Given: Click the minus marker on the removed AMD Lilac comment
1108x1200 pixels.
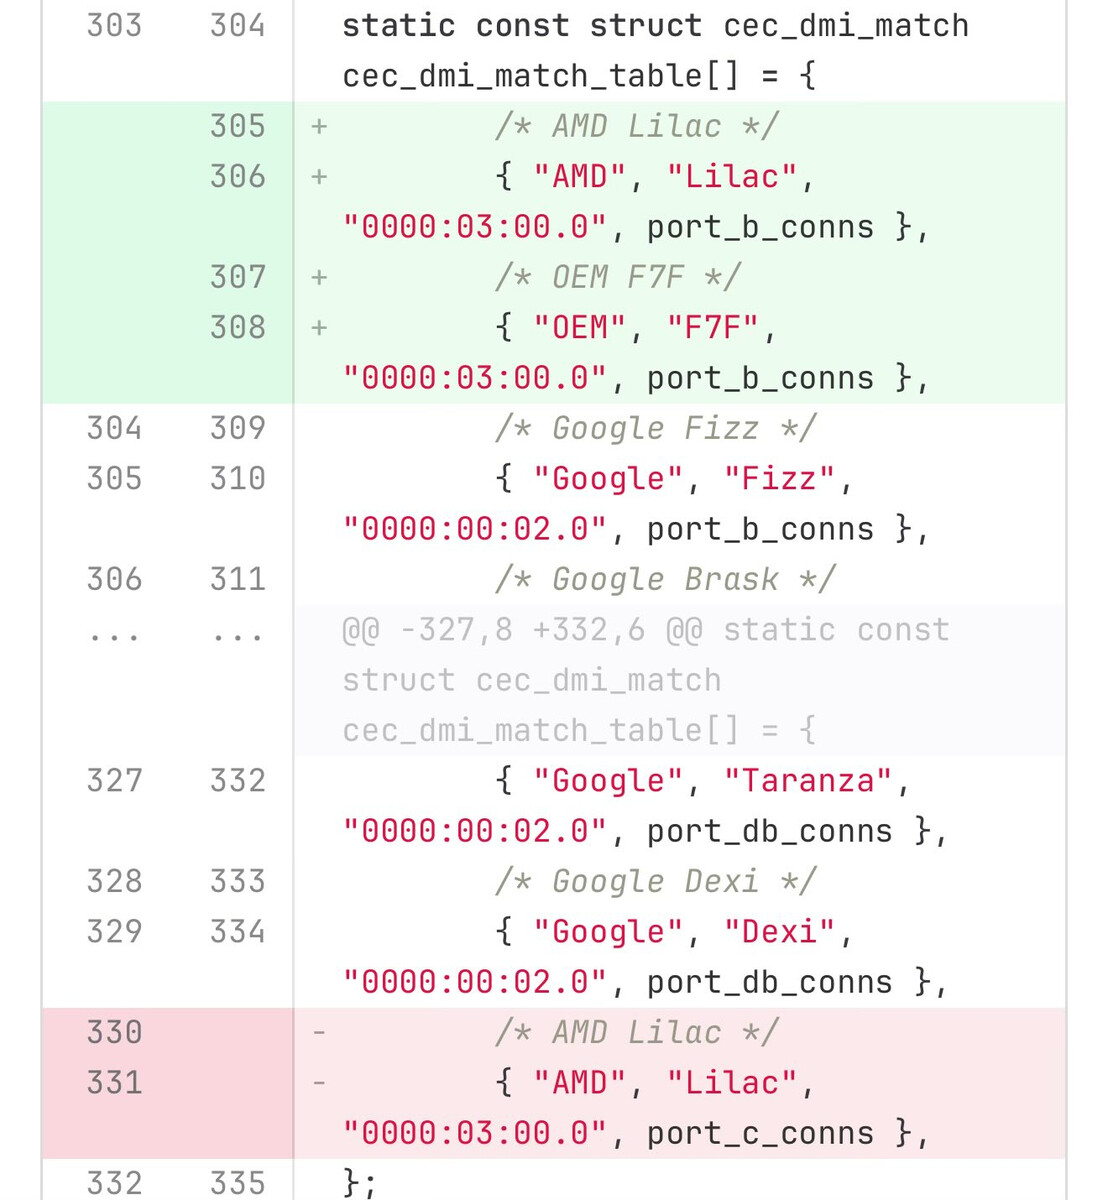Looking at the screenshot, I should pos(319,1033).
